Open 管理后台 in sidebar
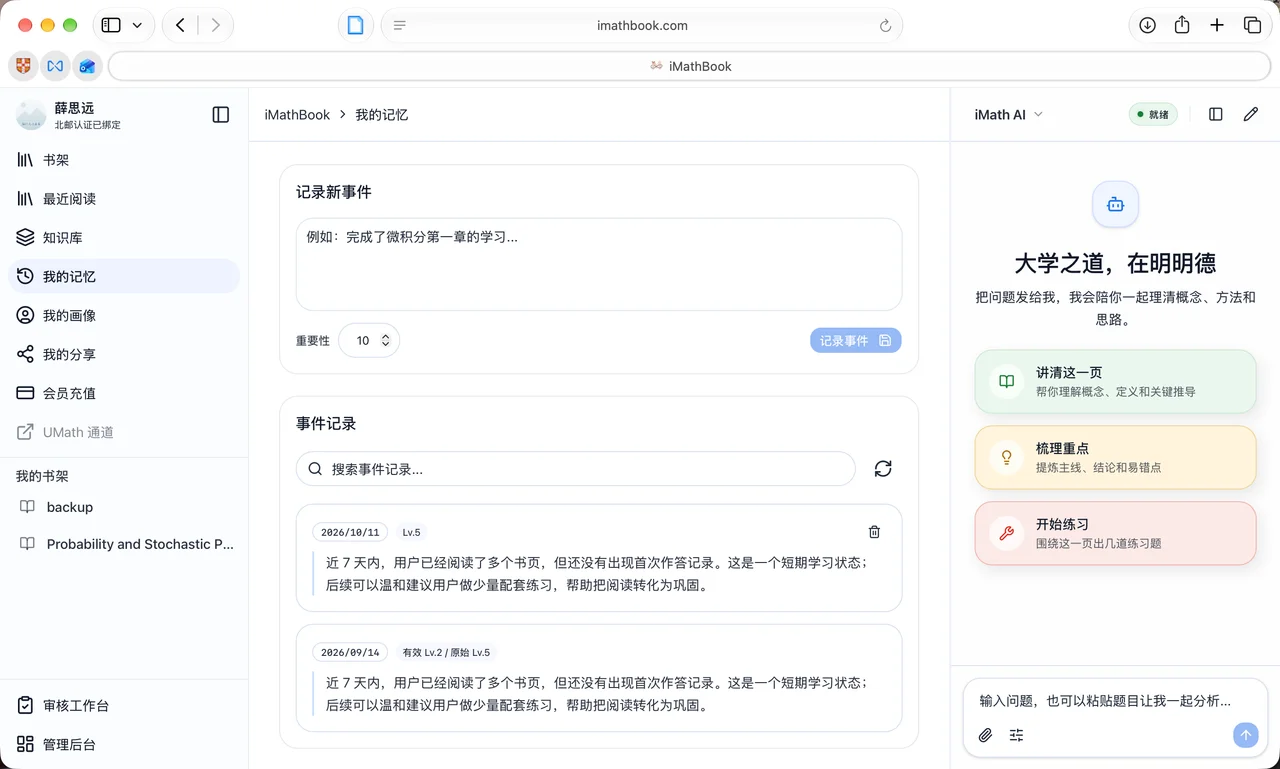The height and width of the screenshot is (769, 1280). [x=124, y=745]
